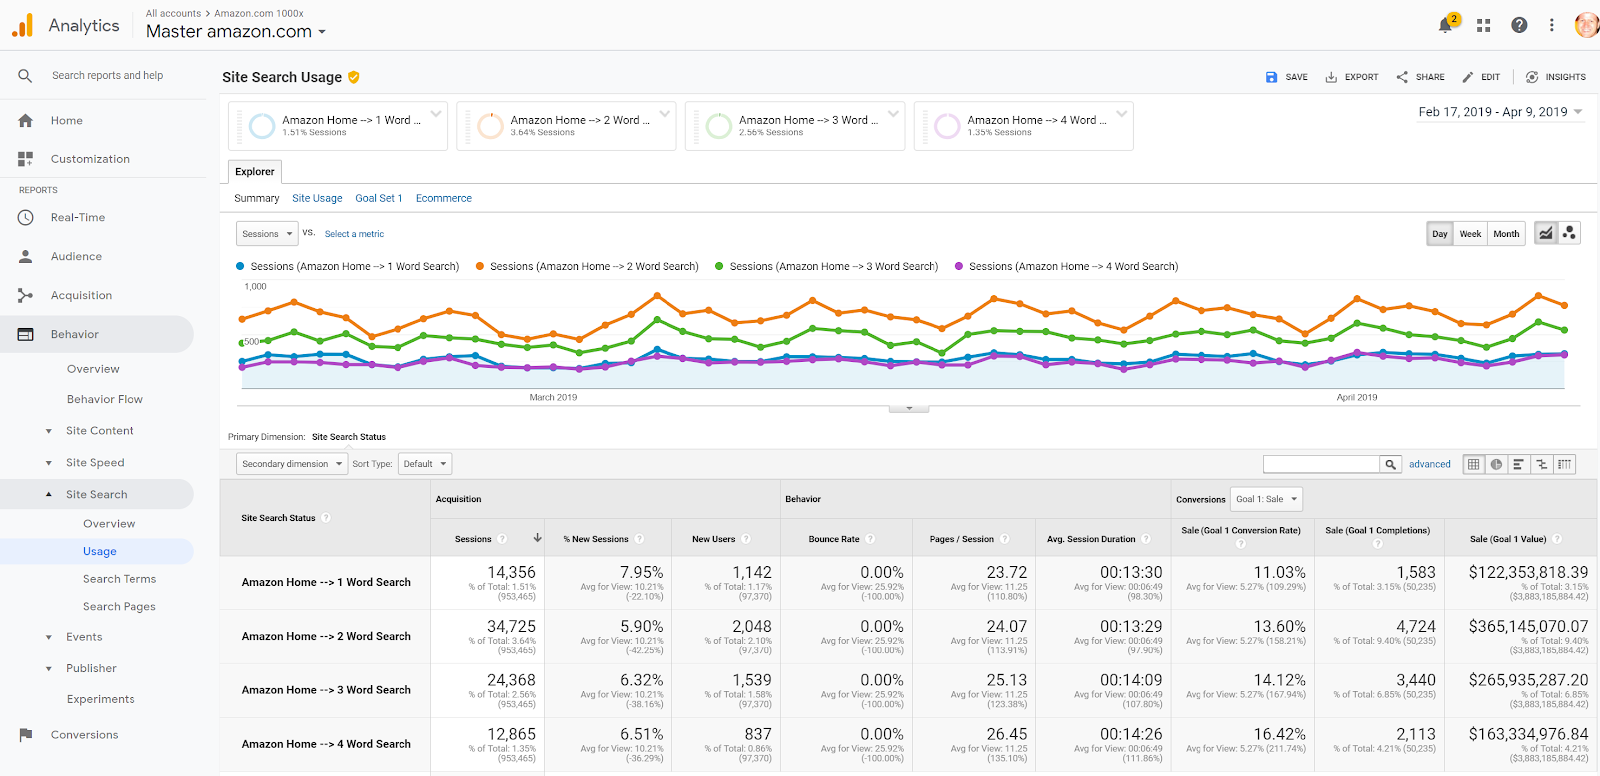Open the Goal 1: Sale conversions dropdown
The width and height of the screenshot is (1600, 776).
1266,499
